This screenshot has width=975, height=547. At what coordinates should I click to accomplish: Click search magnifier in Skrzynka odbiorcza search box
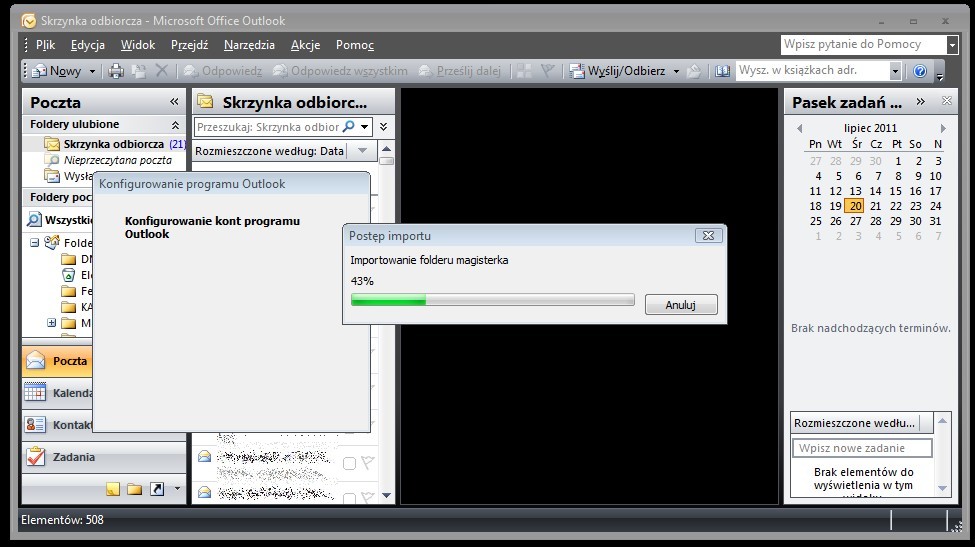(x=348, y=127)
